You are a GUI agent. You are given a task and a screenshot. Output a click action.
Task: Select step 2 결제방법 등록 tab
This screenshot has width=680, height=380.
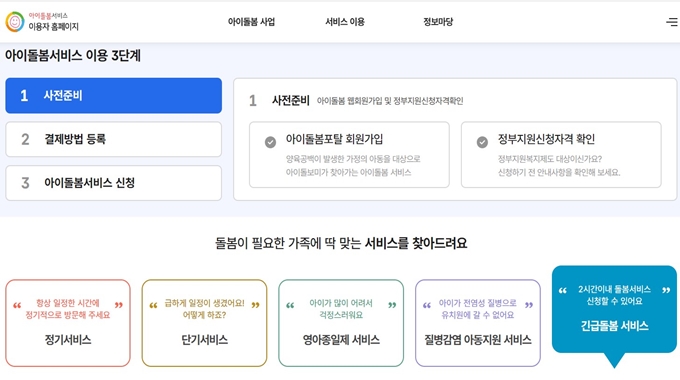click(x=114, y=139)
